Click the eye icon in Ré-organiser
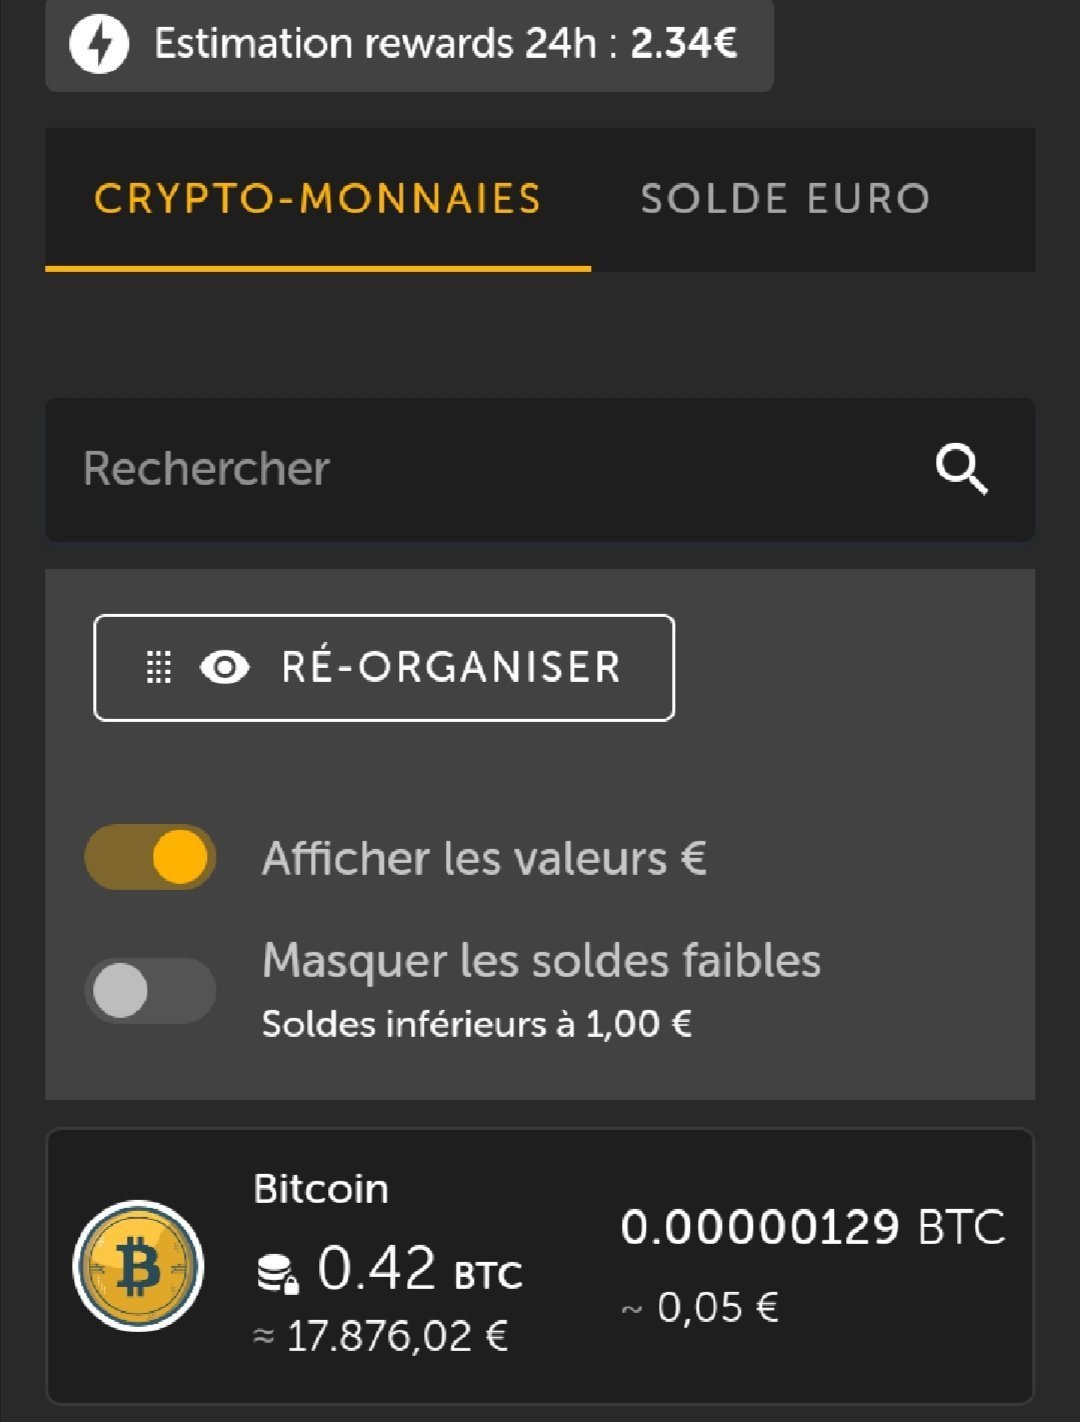1080x1422 pixels. (x=225, y=667)
